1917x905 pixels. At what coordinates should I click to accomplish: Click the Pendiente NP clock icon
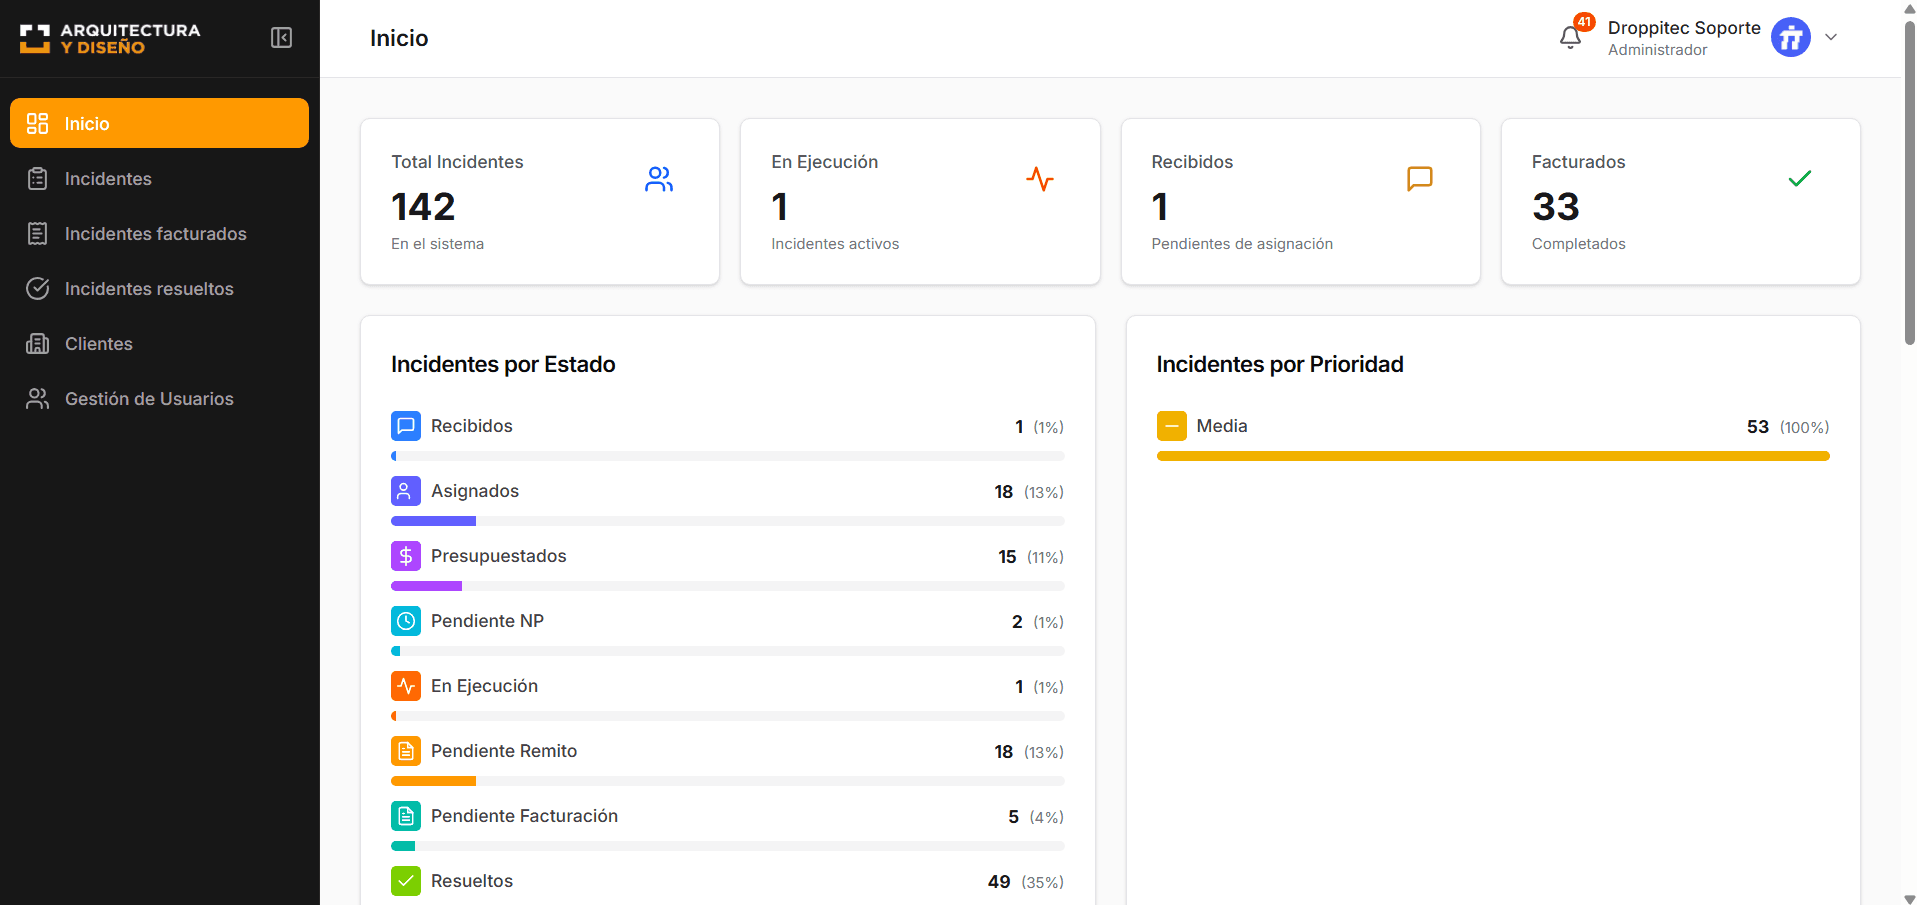click(406, 621)
